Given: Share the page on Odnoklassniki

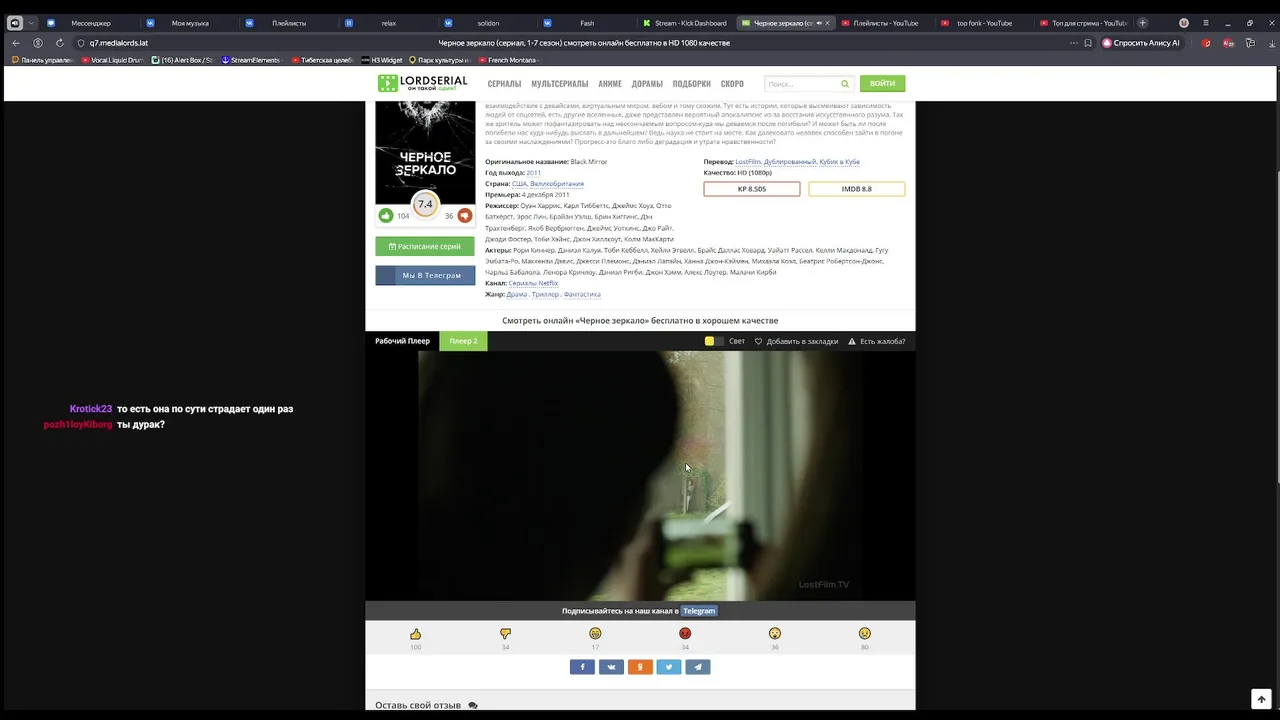Looking at the screenshot, I should (x=640, y=667).
